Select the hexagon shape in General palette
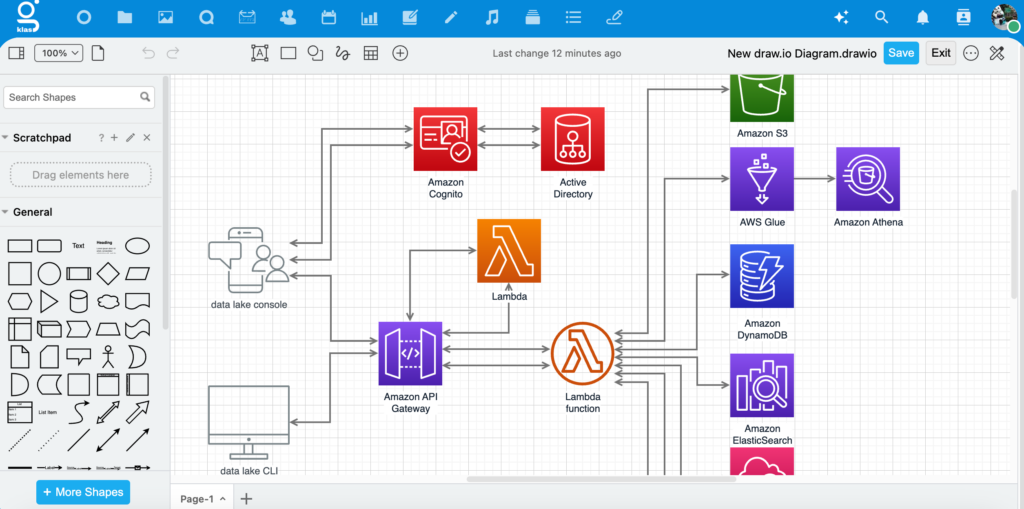Viewport: 1024px width, 509px height. 20,301
